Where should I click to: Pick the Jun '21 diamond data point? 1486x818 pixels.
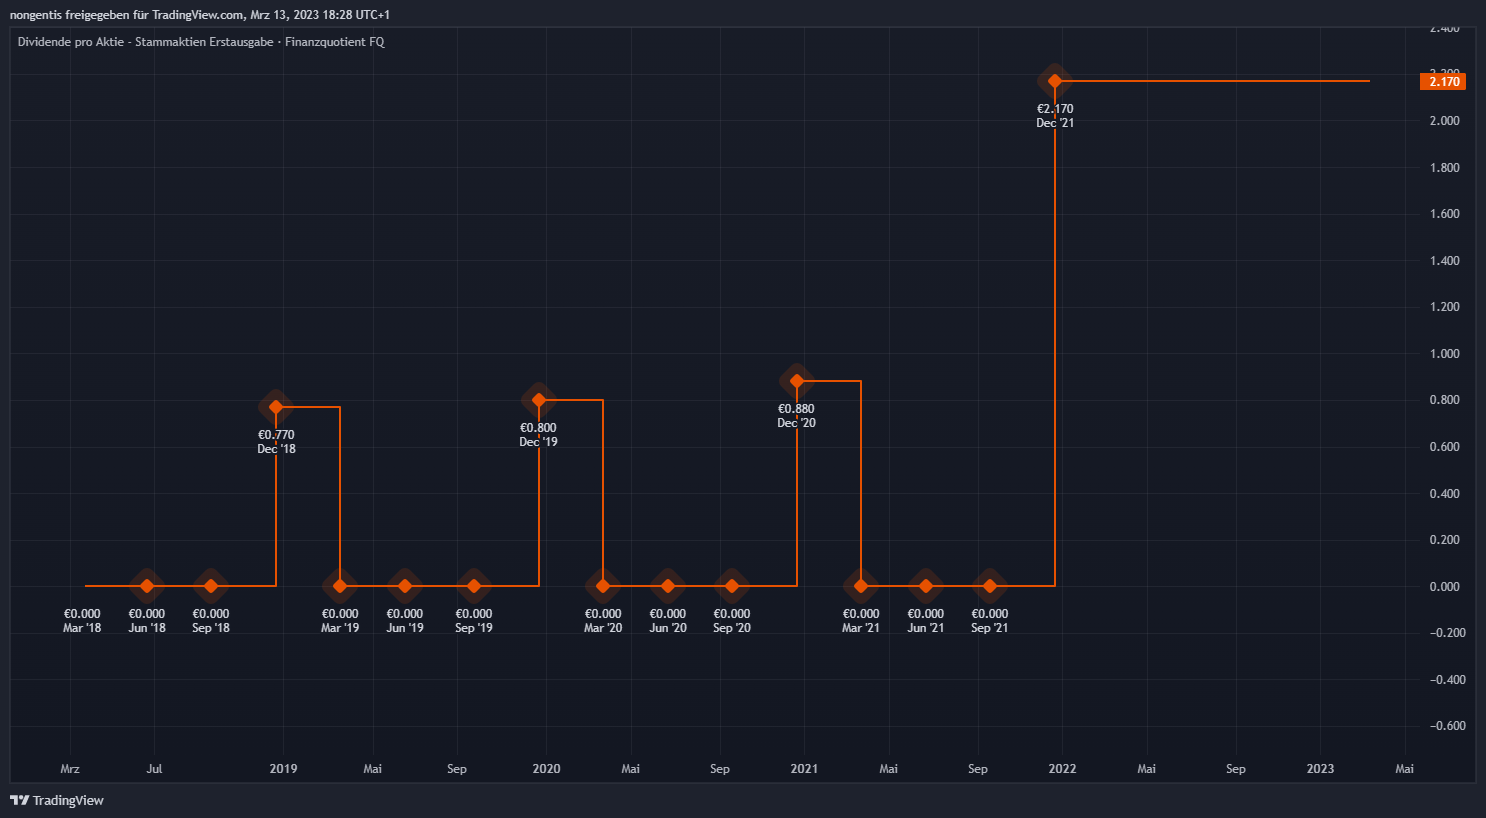[926, 586]
